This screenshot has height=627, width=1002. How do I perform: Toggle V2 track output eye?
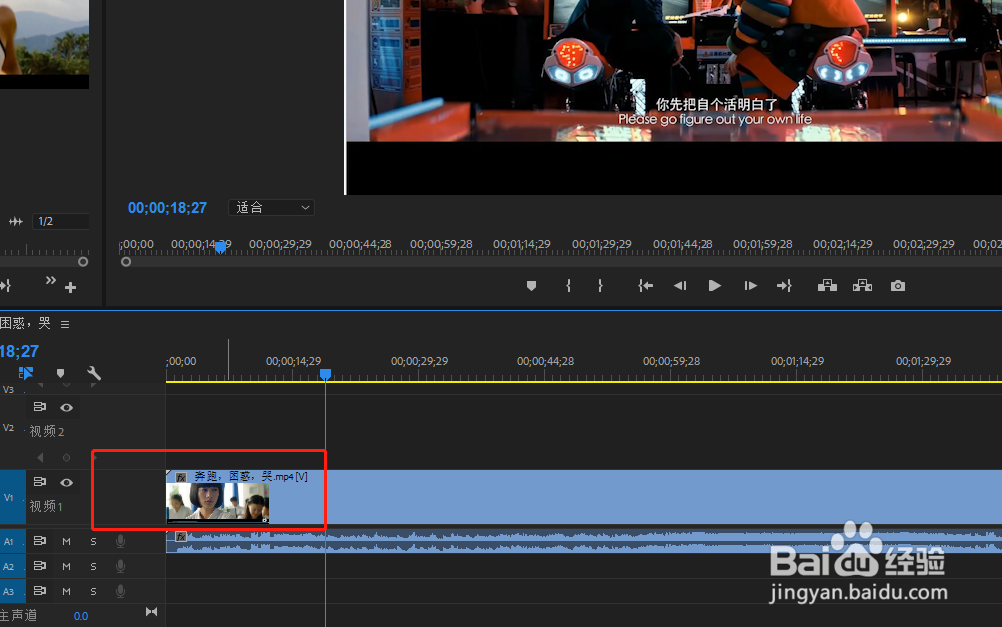(66, 407)
